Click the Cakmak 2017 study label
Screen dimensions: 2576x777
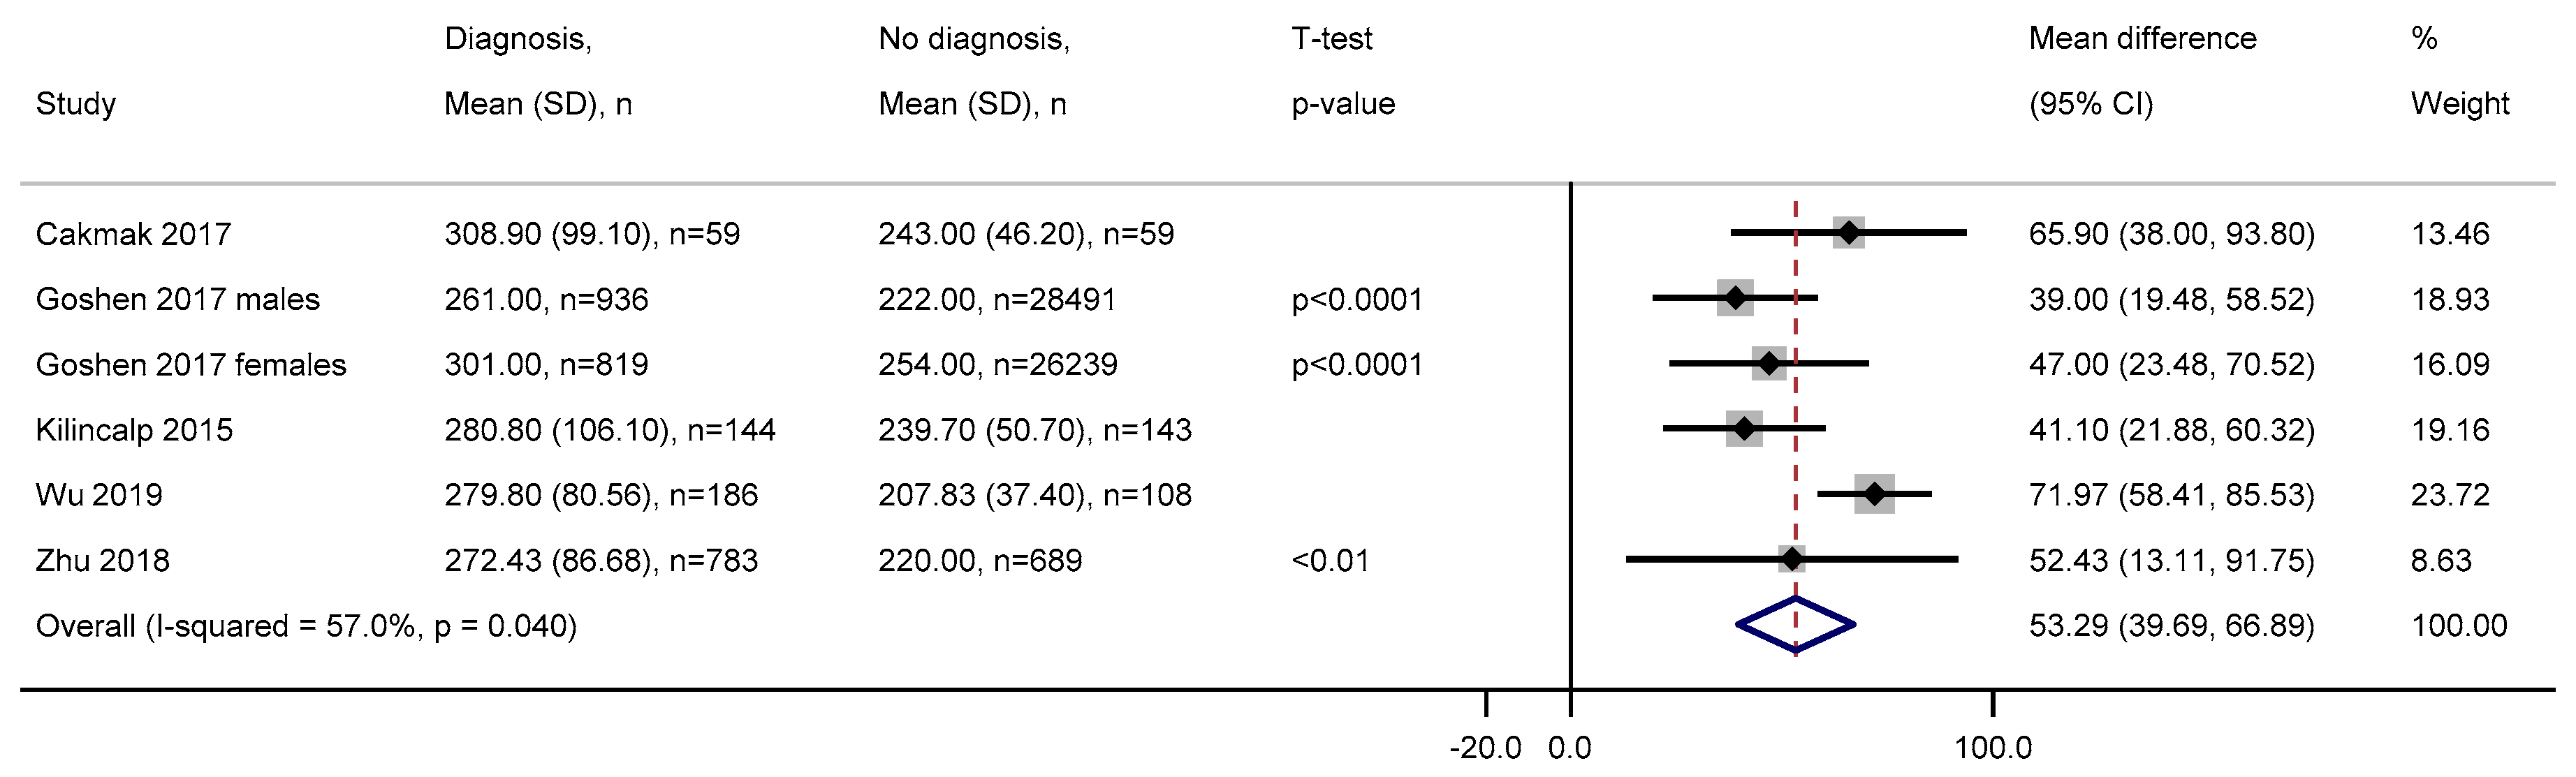pos(133,234)
